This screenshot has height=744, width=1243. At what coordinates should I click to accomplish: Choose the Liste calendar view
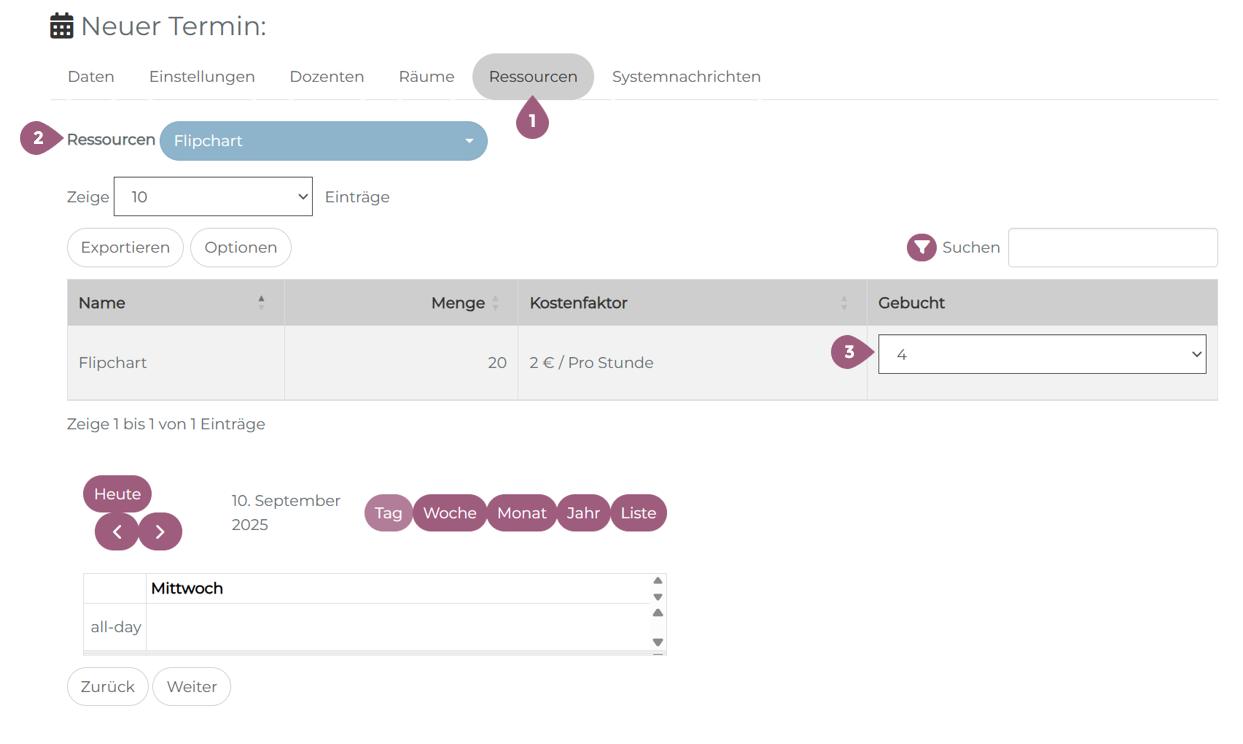pyautogui.click(x=638, y=513)
